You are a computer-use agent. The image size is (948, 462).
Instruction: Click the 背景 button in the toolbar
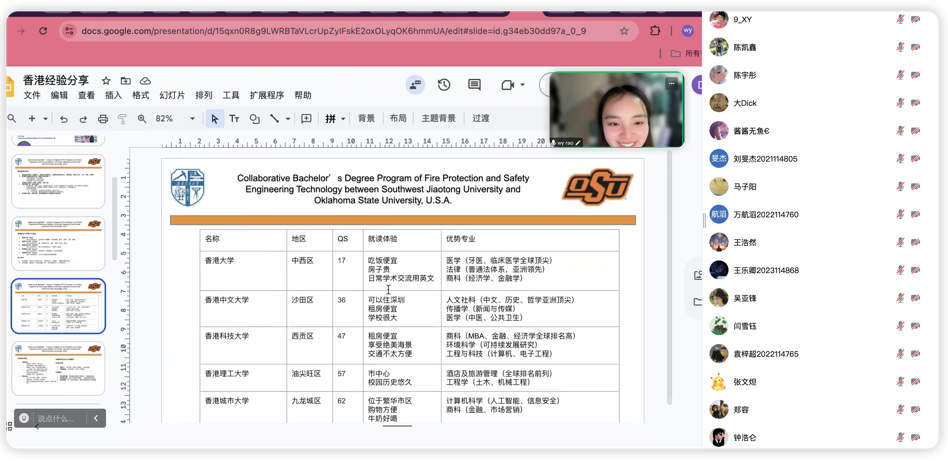click(366, 119)
